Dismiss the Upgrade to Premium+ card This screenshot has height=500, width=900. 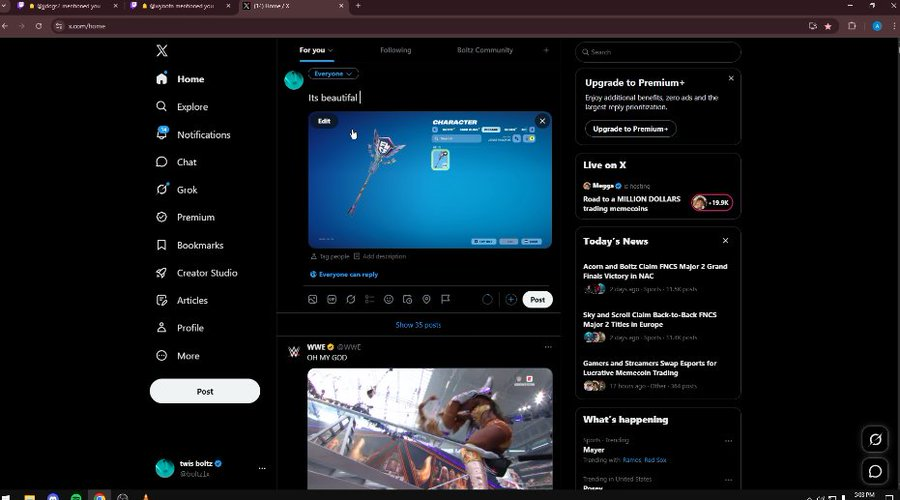tap(731, 78)
